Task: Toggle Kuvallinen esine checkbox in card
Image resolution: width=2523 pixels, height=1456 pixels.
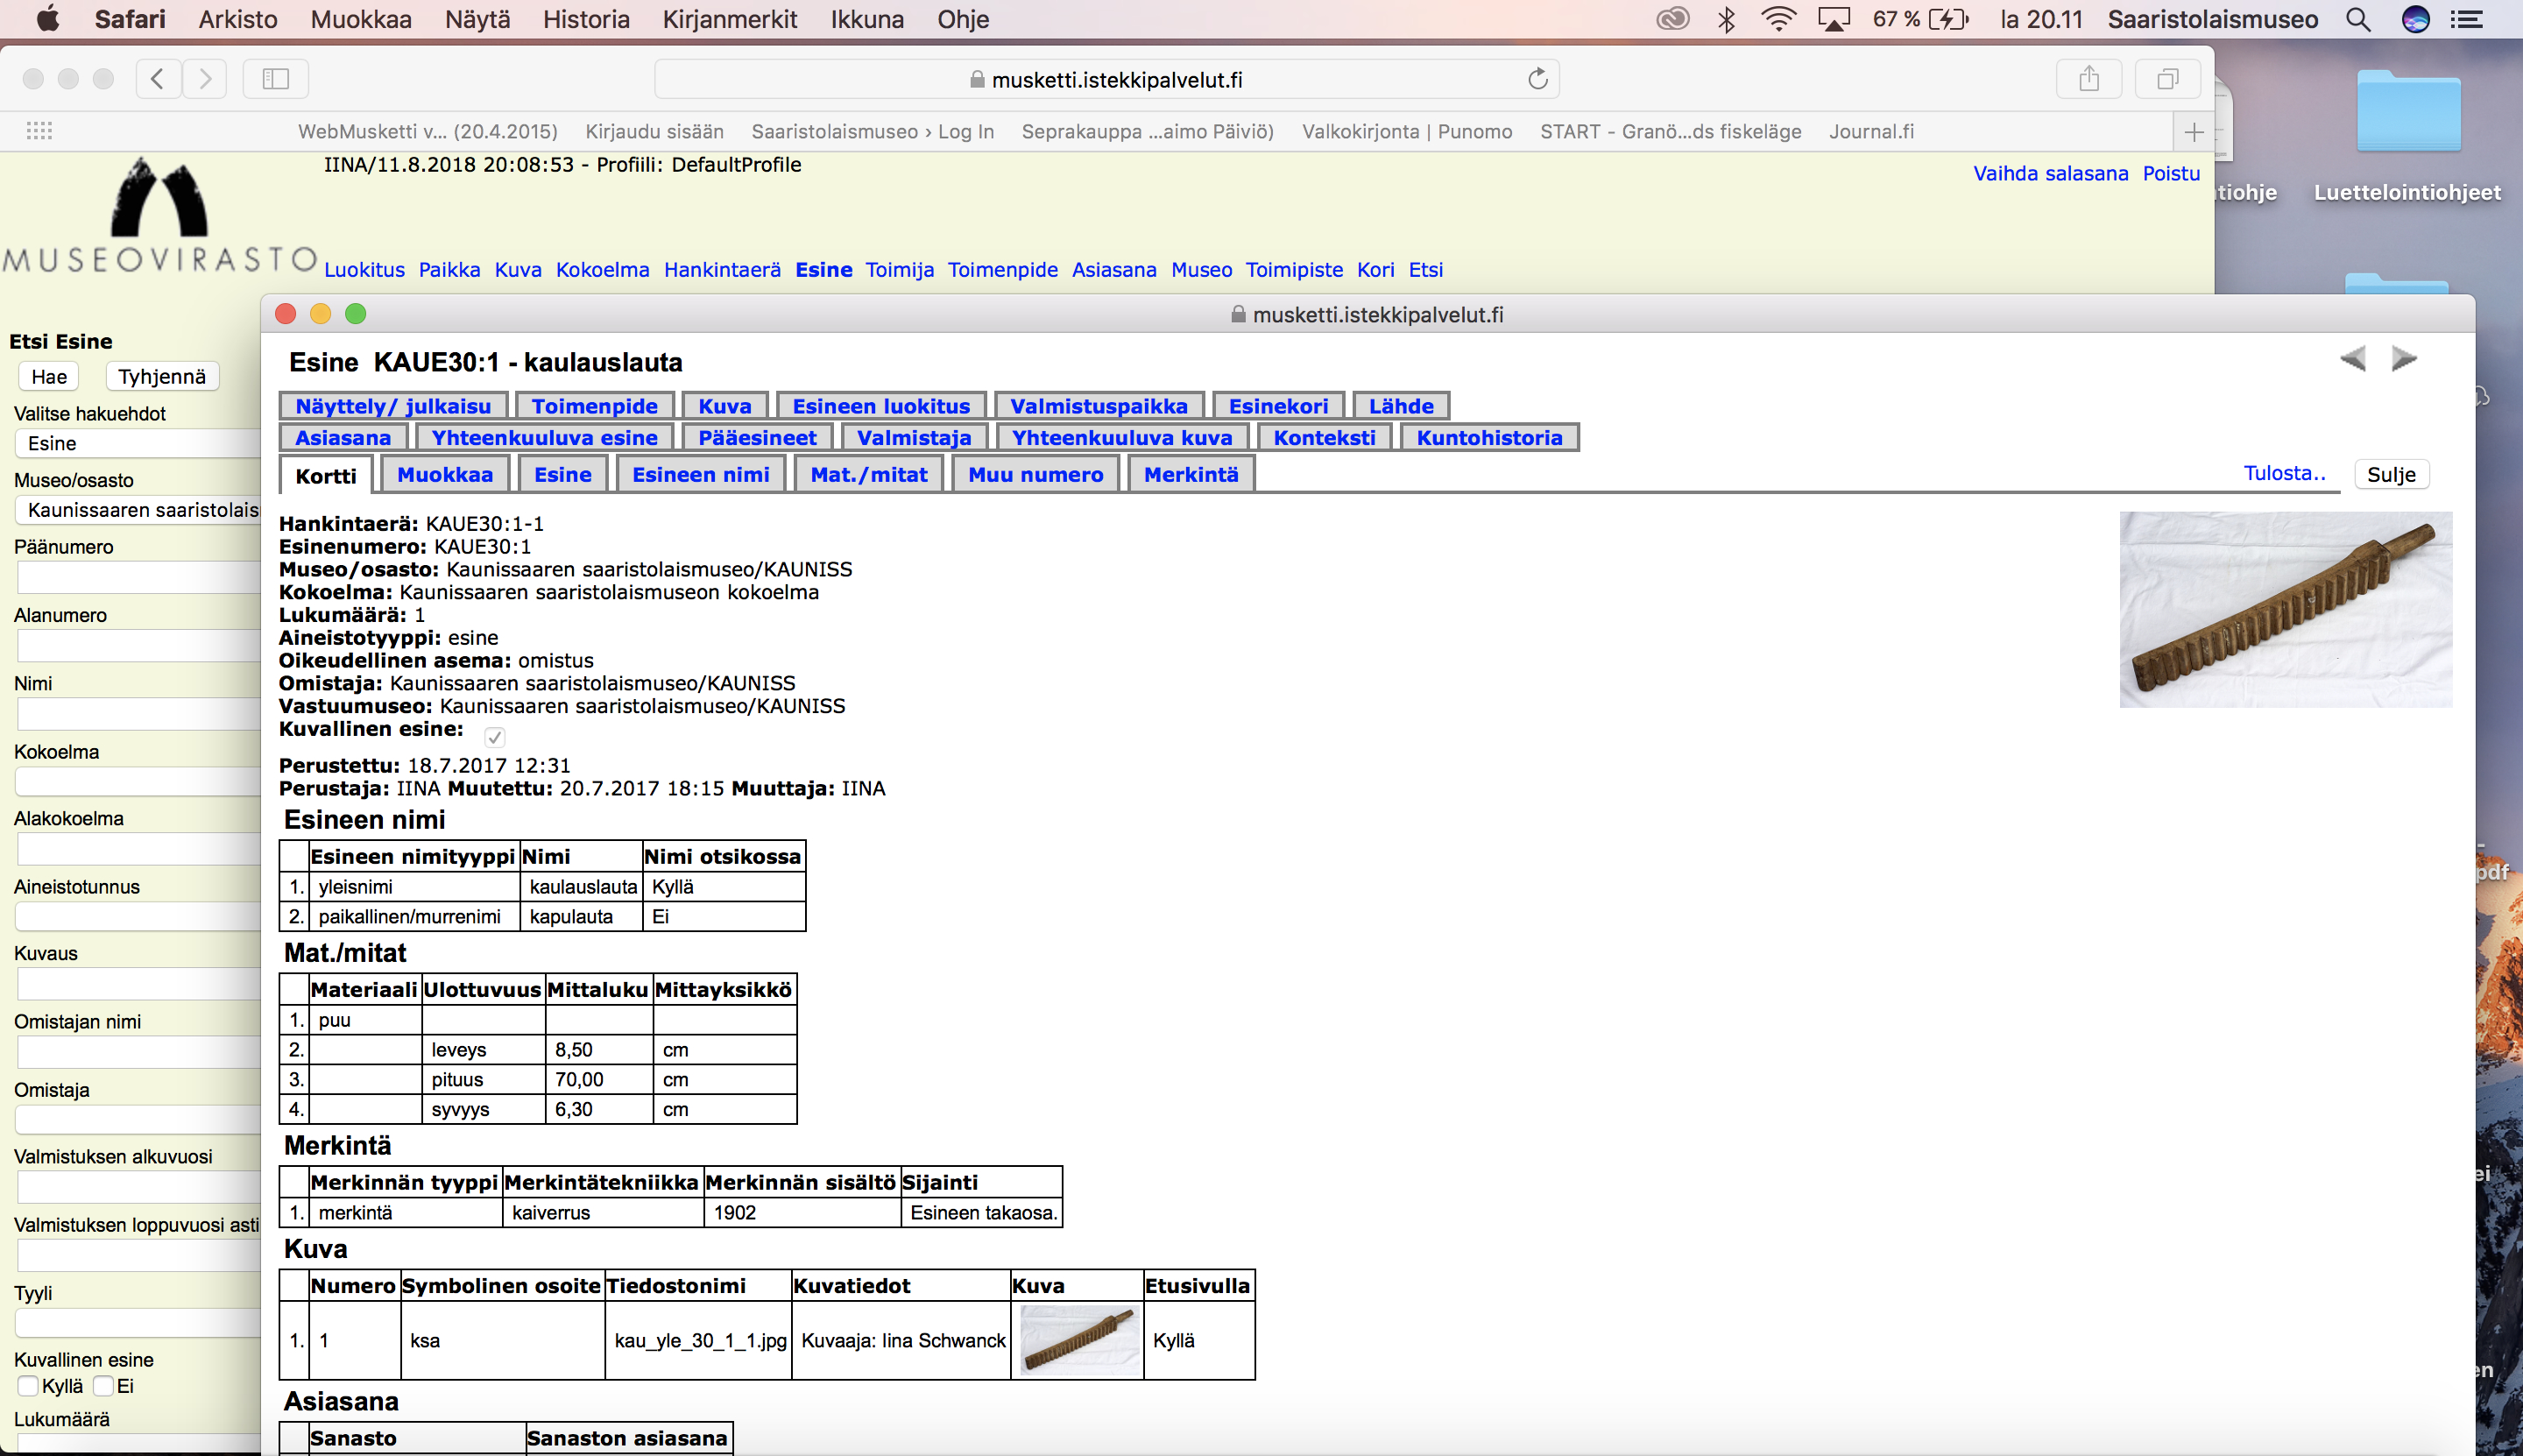Action: (x=494, y=737)
